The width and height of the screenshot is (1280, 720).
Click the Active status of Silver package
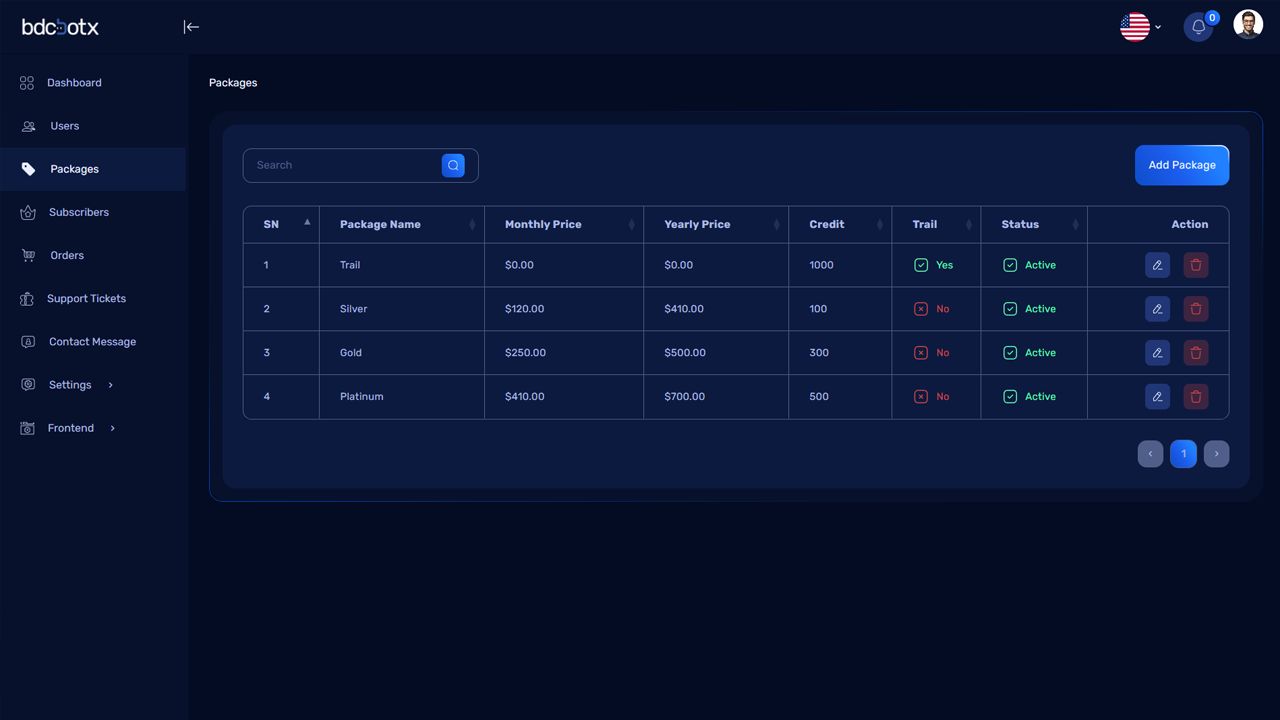[x=1030, y=309]
